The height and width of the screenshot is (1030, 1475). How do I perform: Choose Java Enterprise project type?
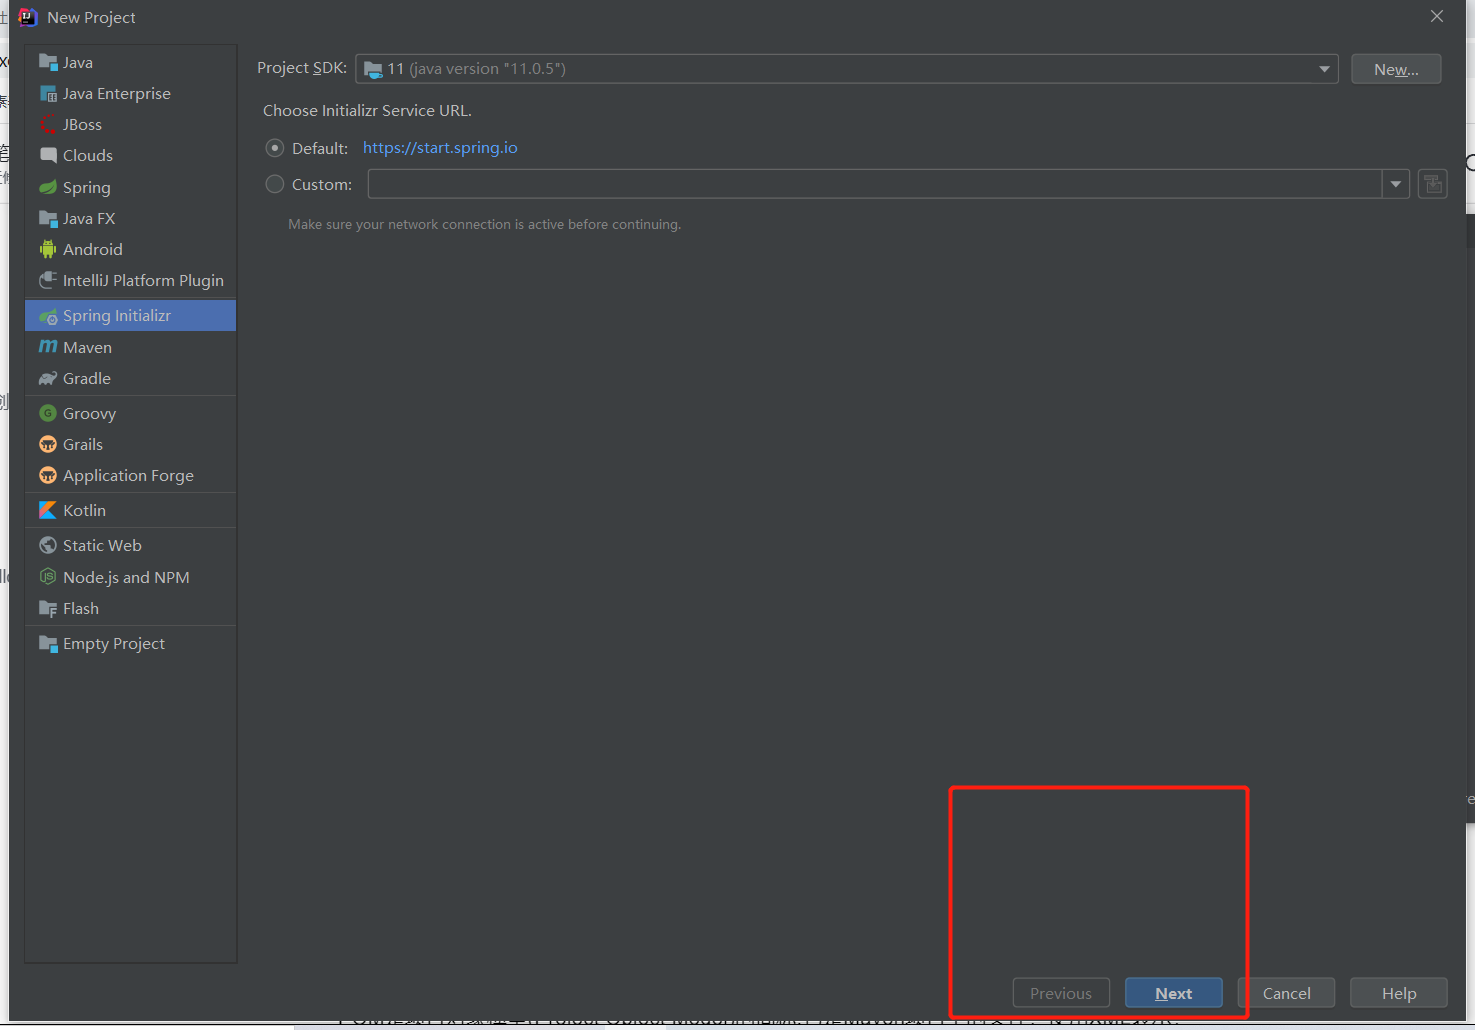tap(130, 93)
